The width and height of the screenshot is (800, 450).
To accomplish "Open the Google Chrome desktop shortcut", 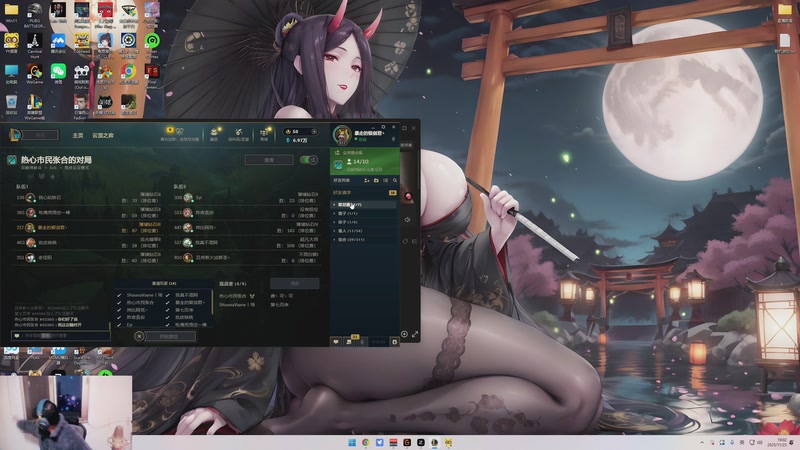I will (129, 73).
